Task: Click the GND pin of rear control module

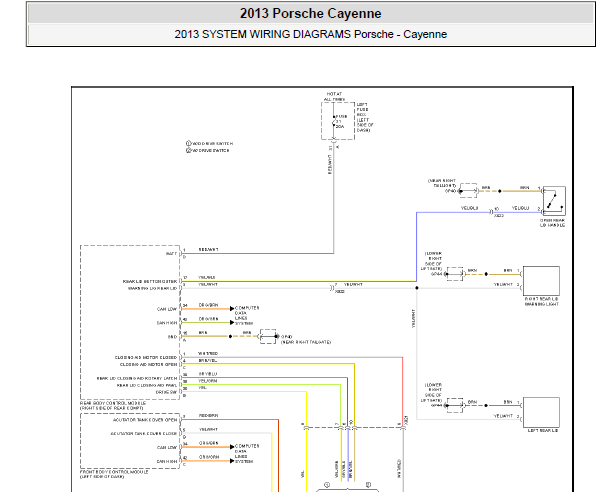Action: click(172, 337)
